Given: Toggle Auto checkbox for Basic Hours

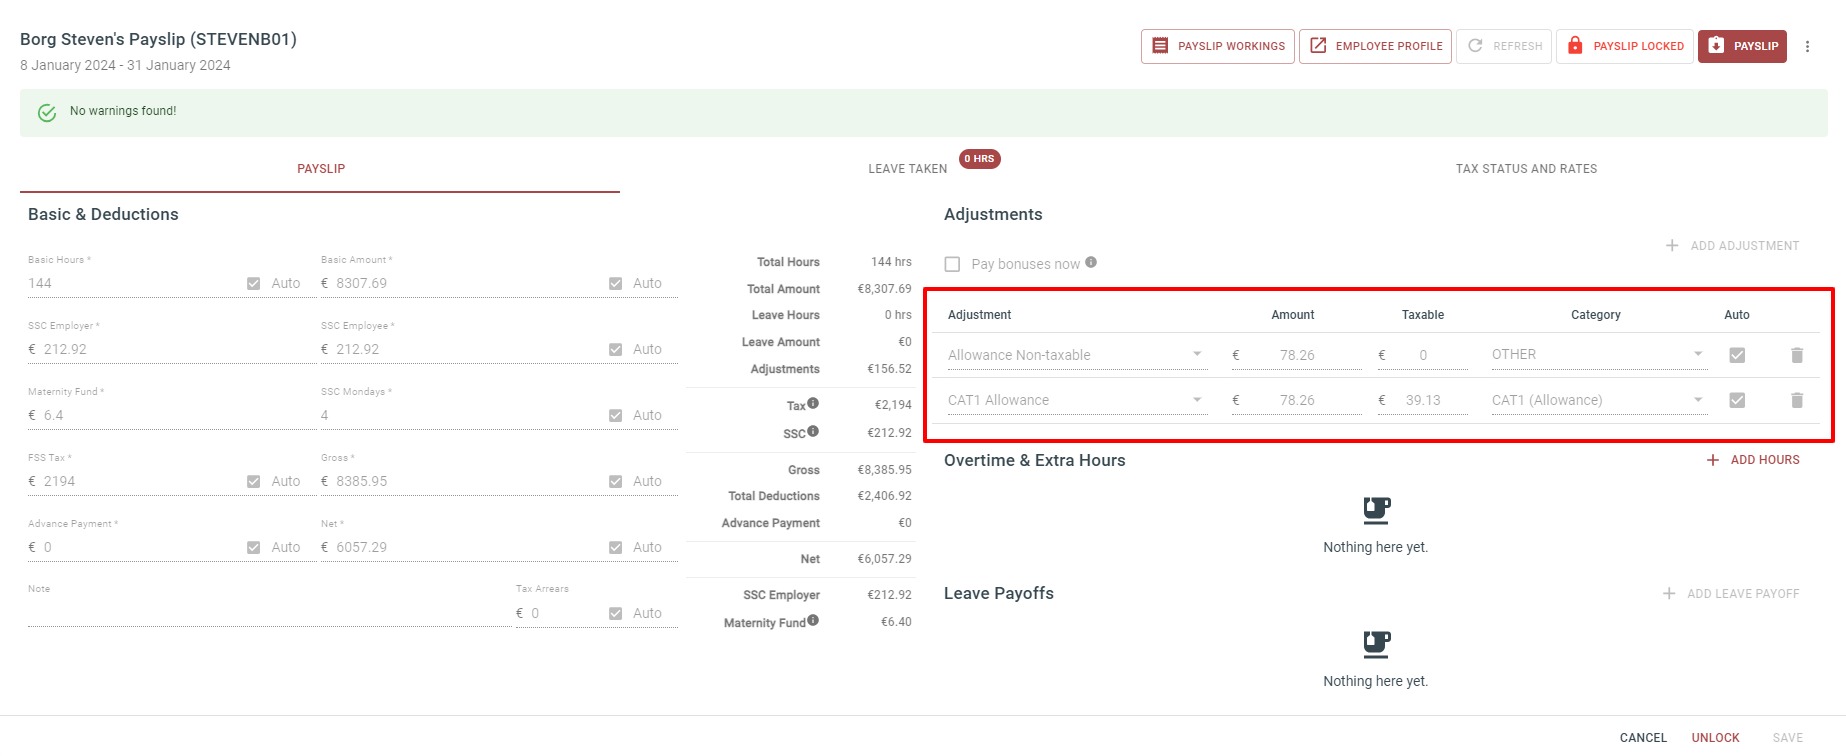Looking at the screenshot, I should 254,284.
